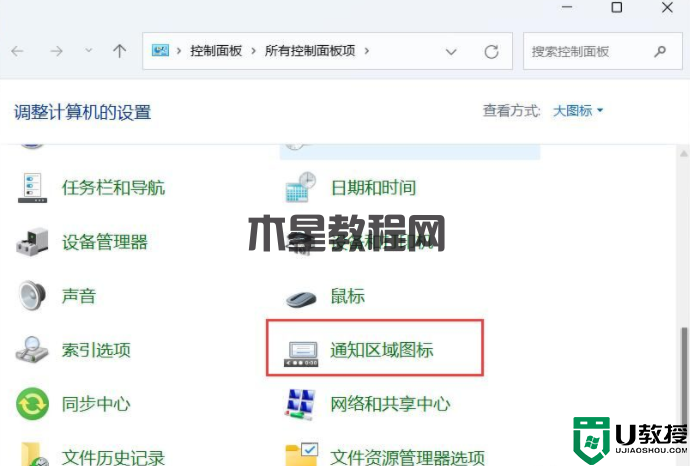Select 所有控制面板项 breadcrumb
690x466 pixels.
pyautogui.click(x=310, y=51)
